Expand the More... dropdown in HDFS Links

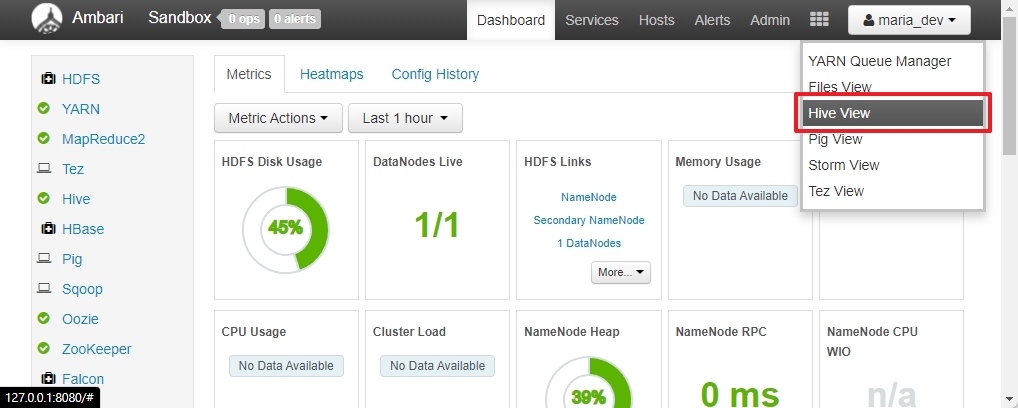pyautogui.click(x=621, y=272)
